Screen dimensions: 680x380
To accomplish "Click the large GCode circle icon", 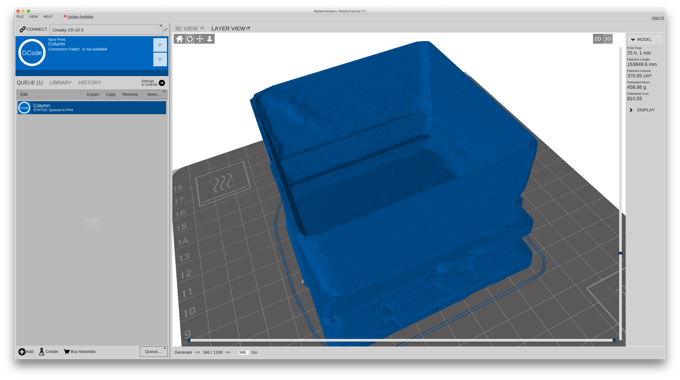I will click(32, 52).
